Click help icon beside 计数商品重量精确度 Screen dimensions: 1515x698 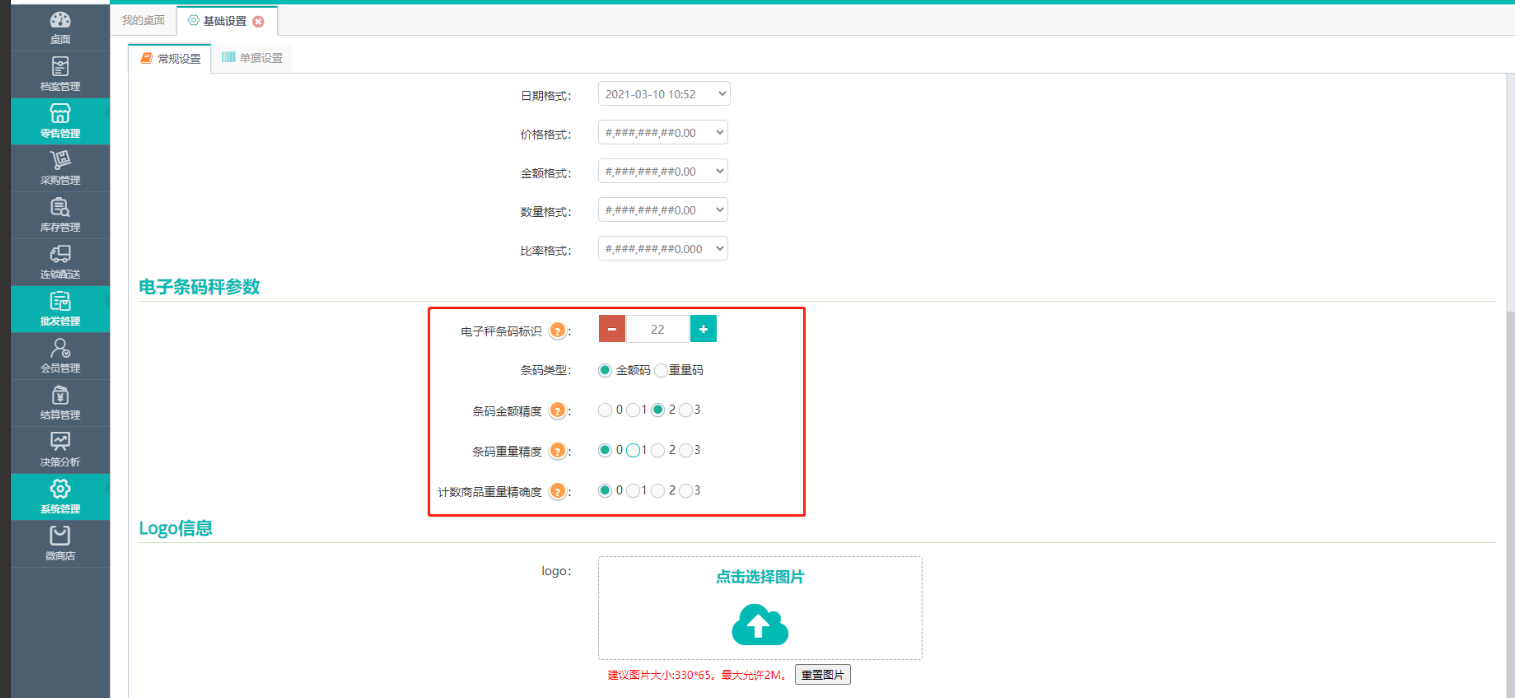click(558, 491)
